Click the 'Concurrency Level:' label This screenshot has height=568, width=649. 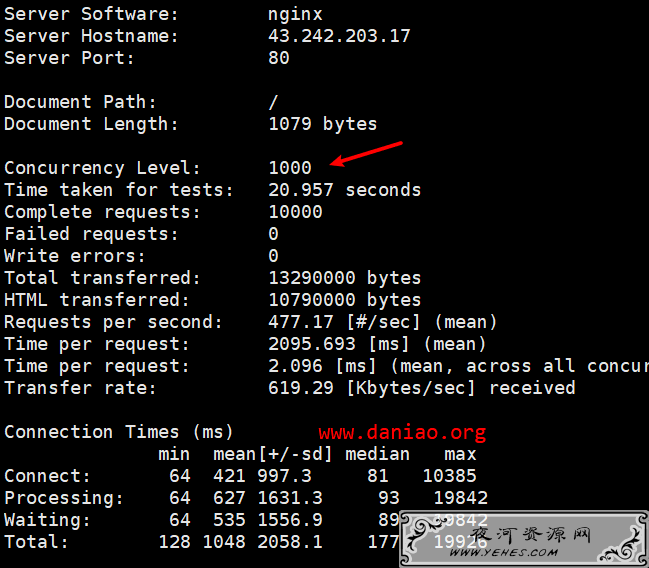102,168
